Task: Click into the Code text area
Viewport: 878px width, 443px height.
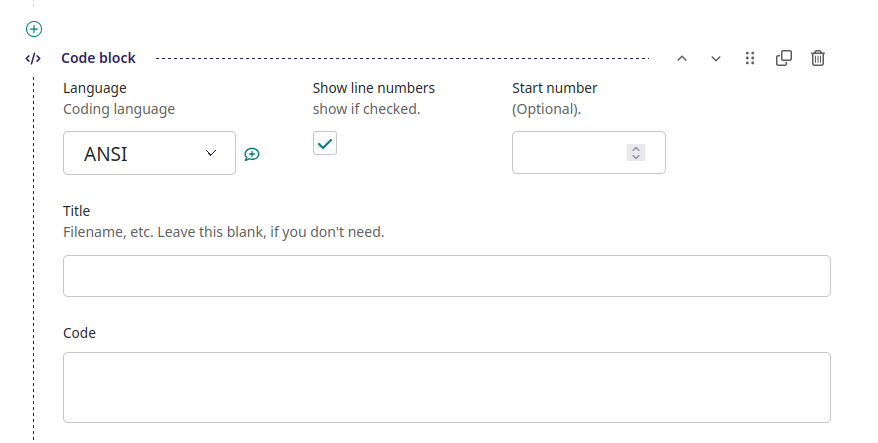Action: 446,387
